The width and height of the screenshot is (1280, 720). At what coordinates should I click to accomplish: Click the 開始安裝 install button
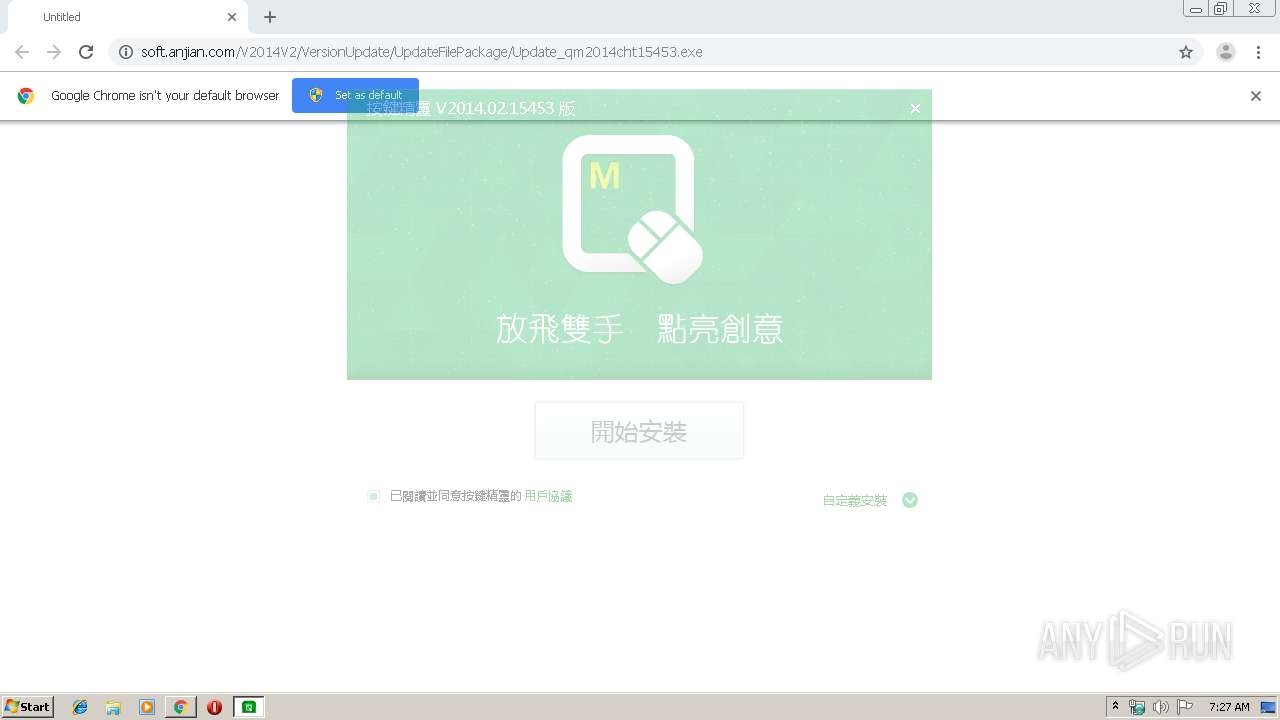(x=639, y=431)
